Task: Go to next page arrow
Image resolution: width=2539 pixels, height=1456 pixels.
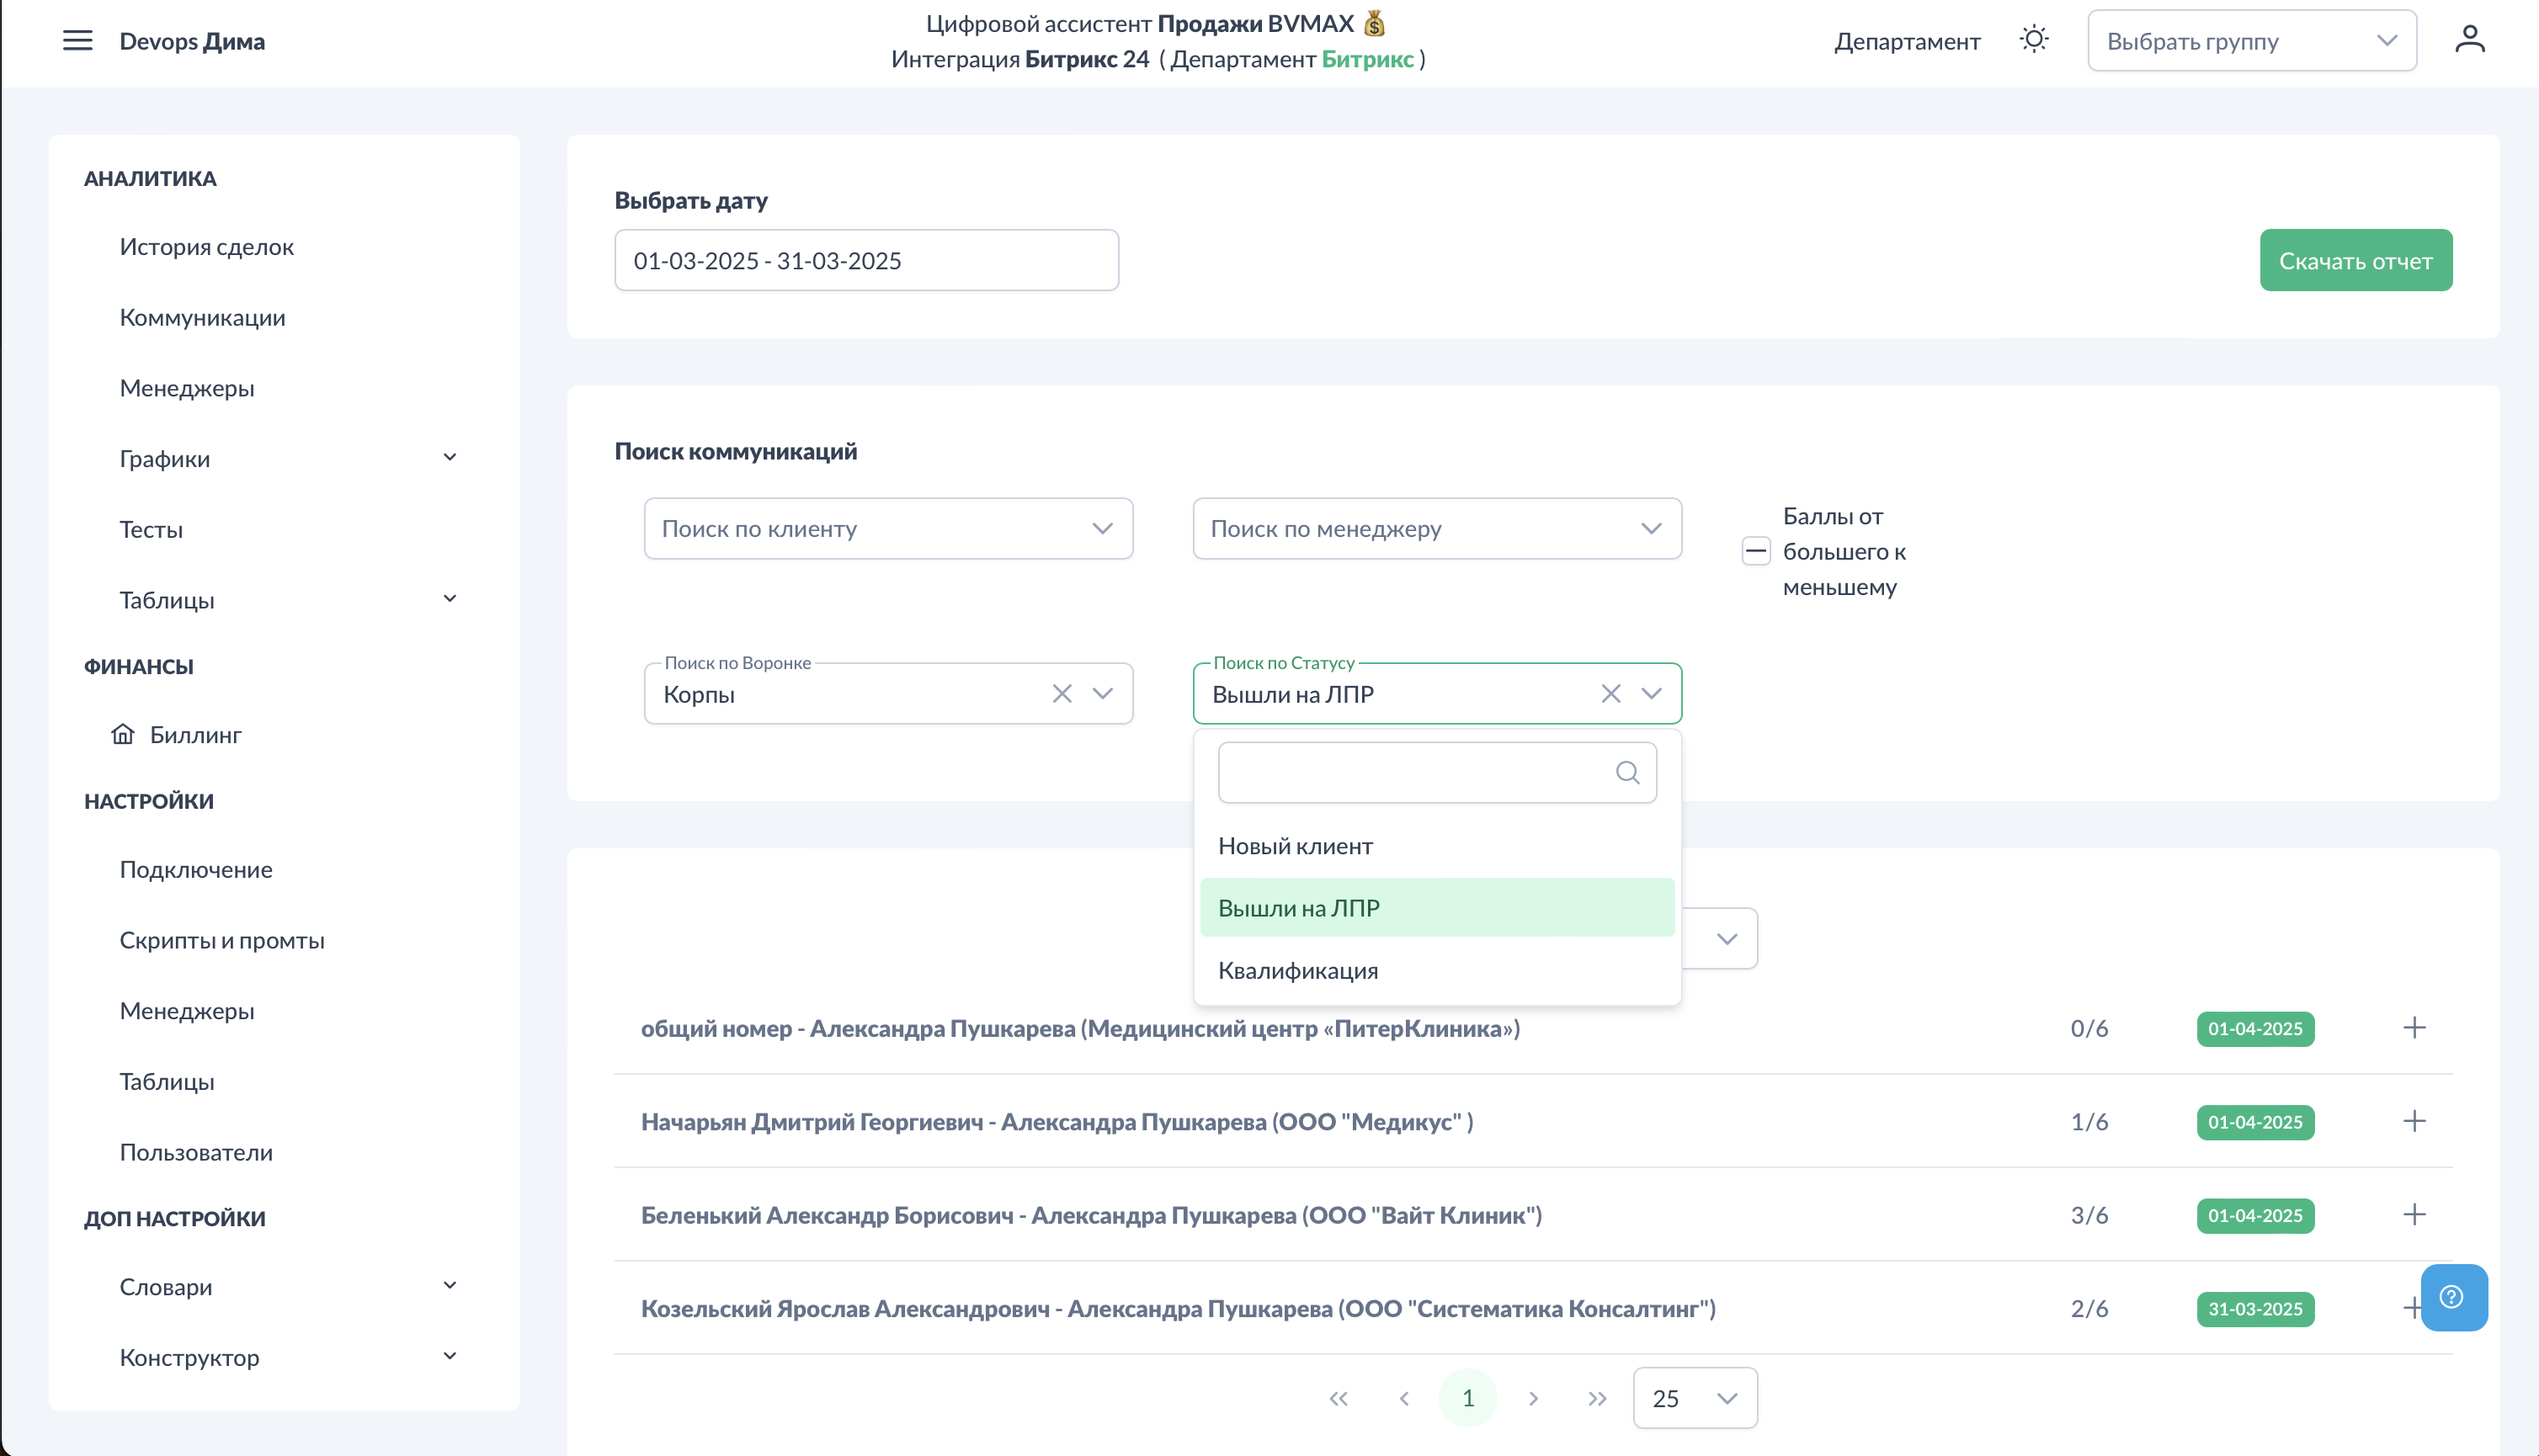Action: [x=1533, y=1398]
